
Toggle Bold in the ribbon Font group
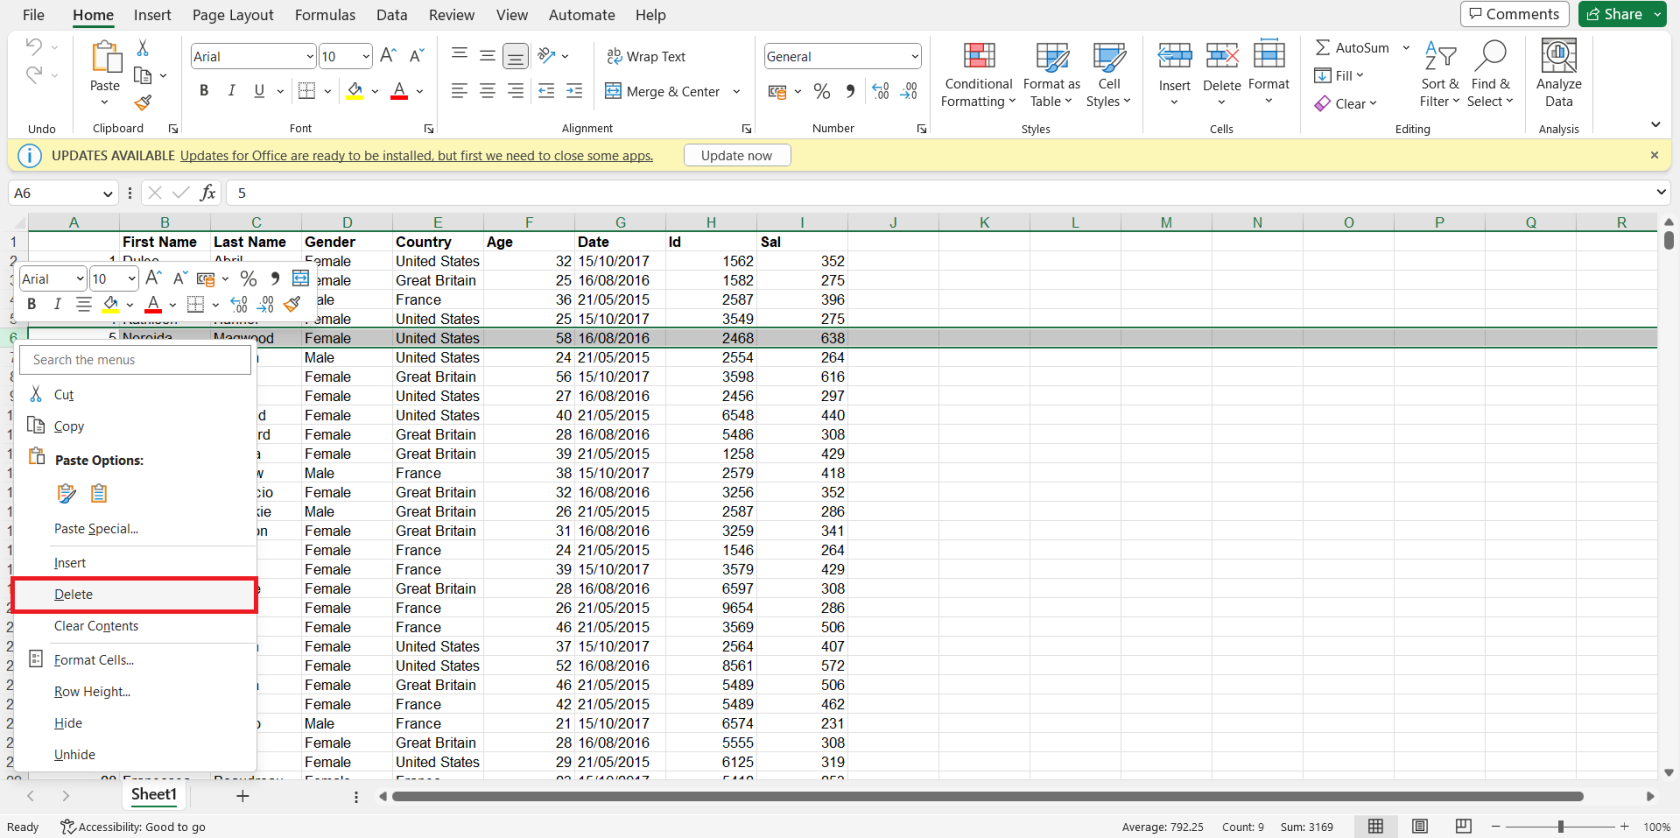[204, 91]
